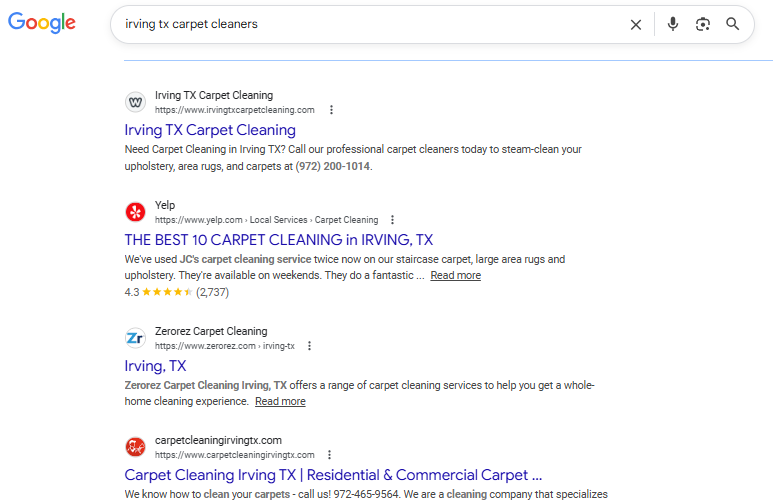Start a voice search with the microphone
773x500 pixels.
click(x=673, y=24)
